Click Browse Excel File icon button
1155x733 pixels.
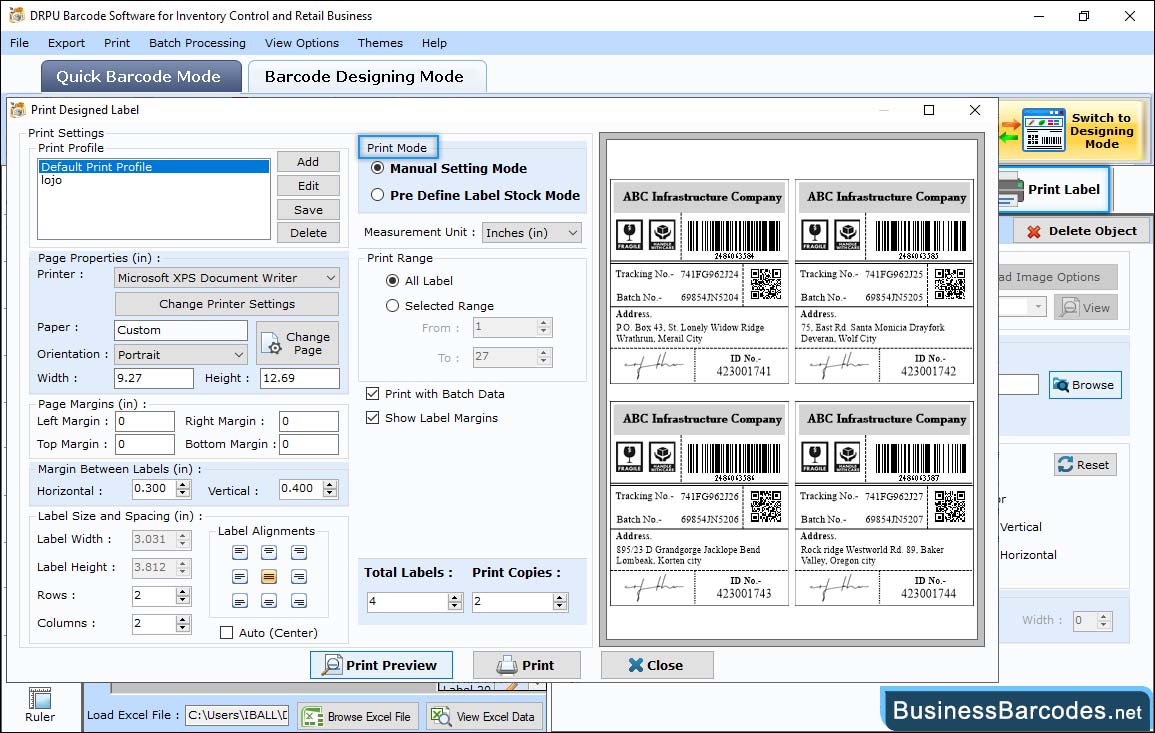358,716
